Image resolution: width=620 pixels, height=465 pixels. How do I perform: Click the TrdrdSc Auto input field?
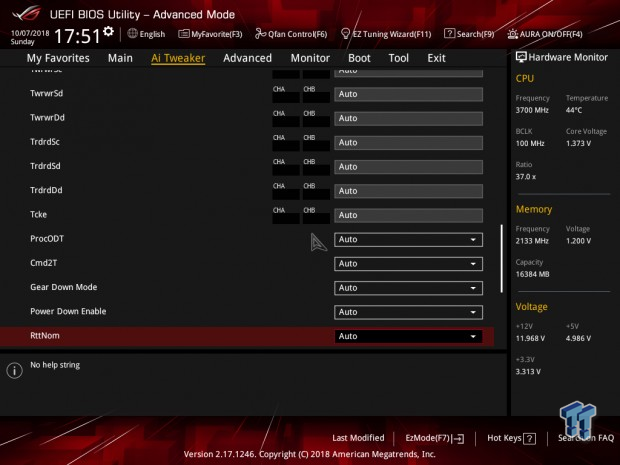click(408, 142)
